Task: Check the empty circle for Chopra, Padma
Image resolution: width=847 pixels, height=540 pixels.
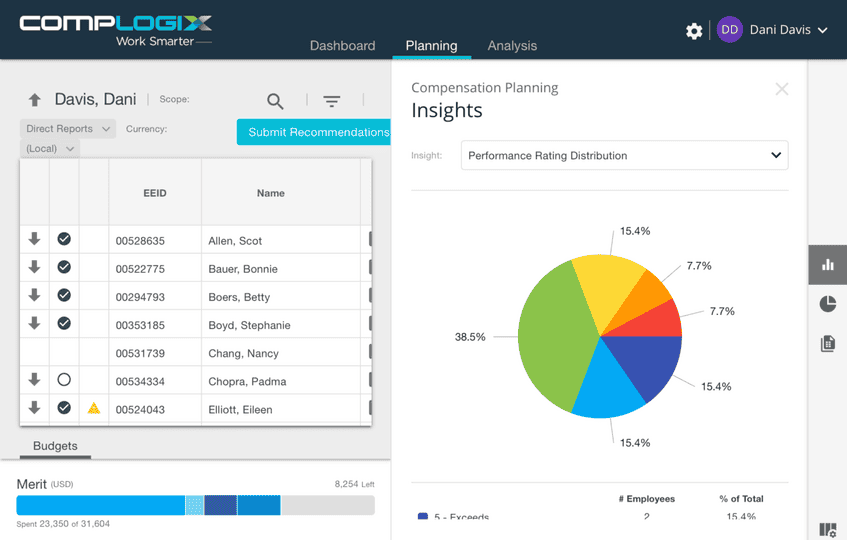Action: 64,380
